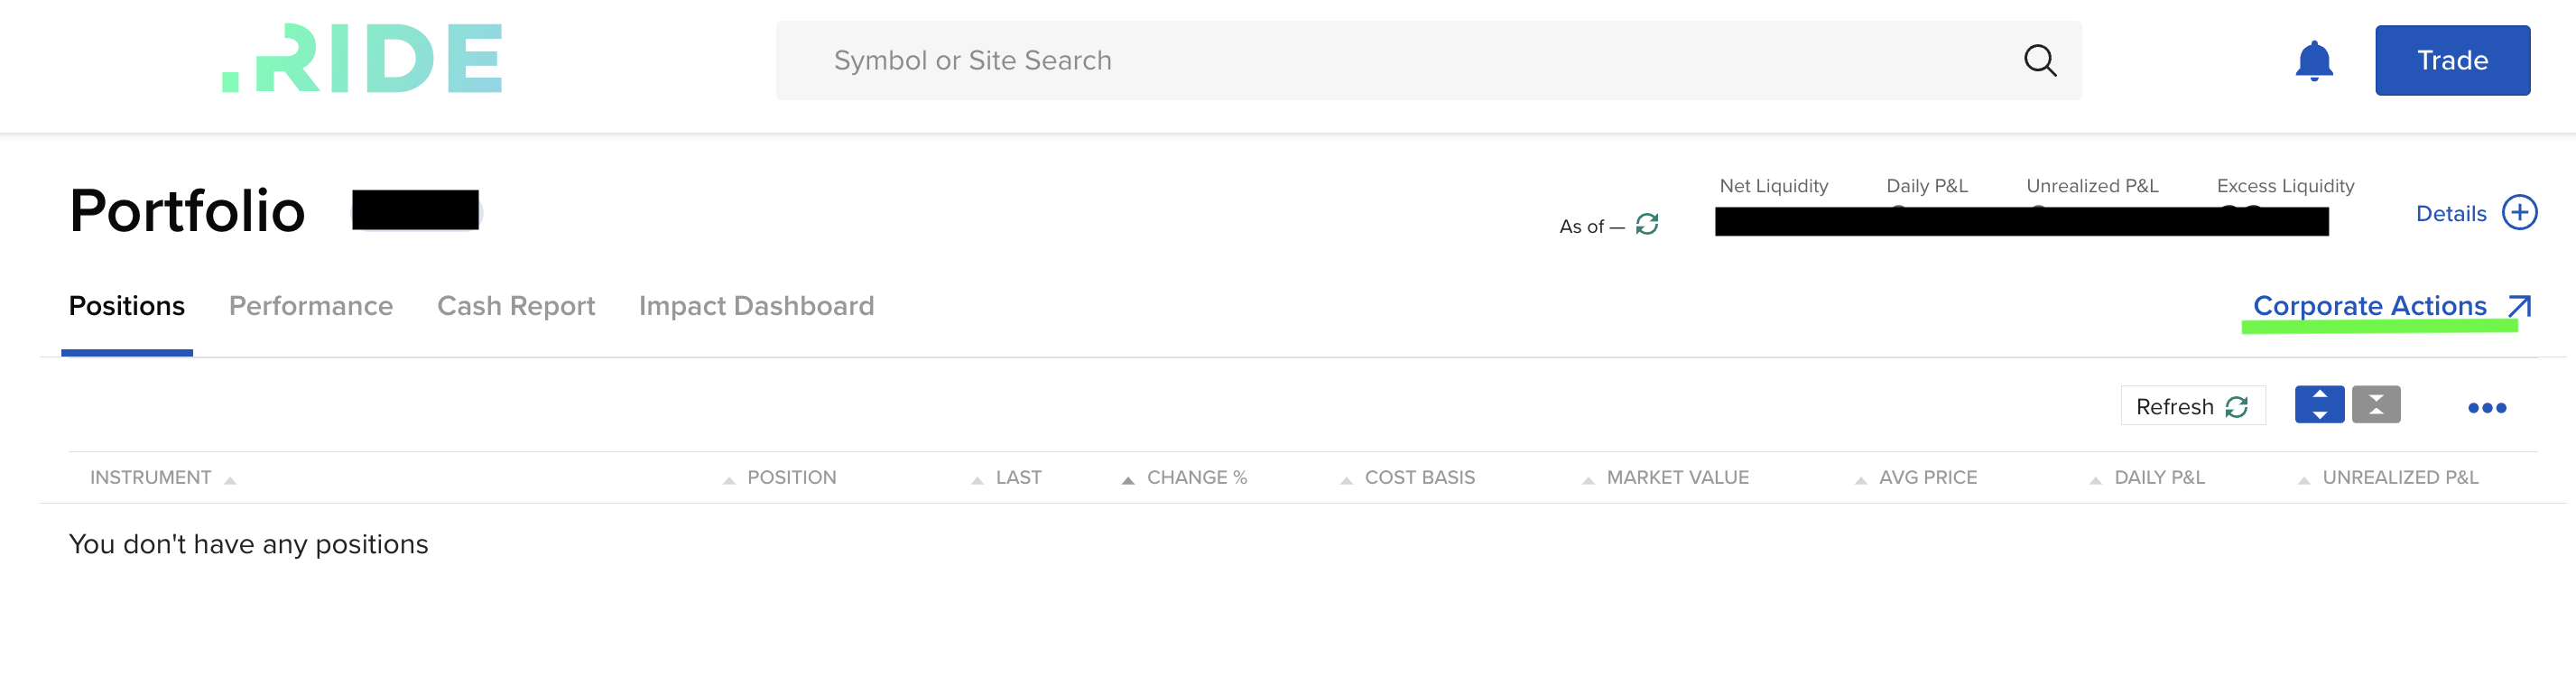This screenshot has width=2576, height=695.
Task: Open the Impact Dashboard tab
Action: pyautogui.click(x=755, y=306)
